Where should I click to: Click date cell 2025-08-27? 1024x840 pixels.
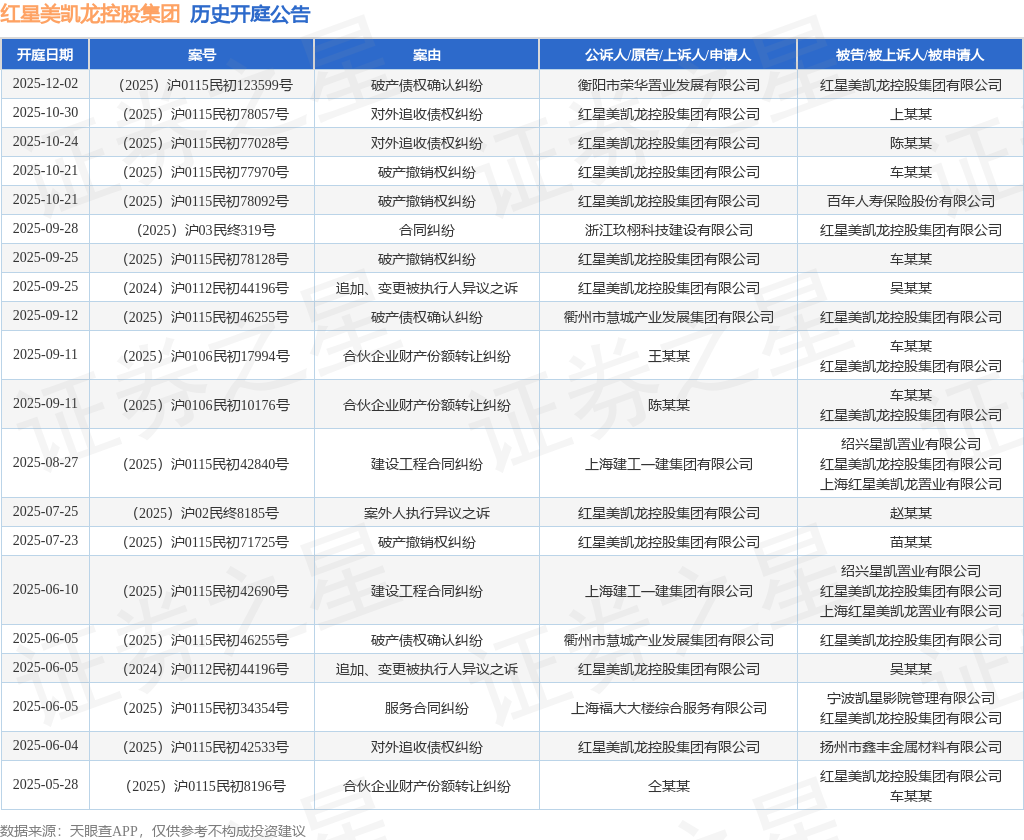click(x=45, y=462)
